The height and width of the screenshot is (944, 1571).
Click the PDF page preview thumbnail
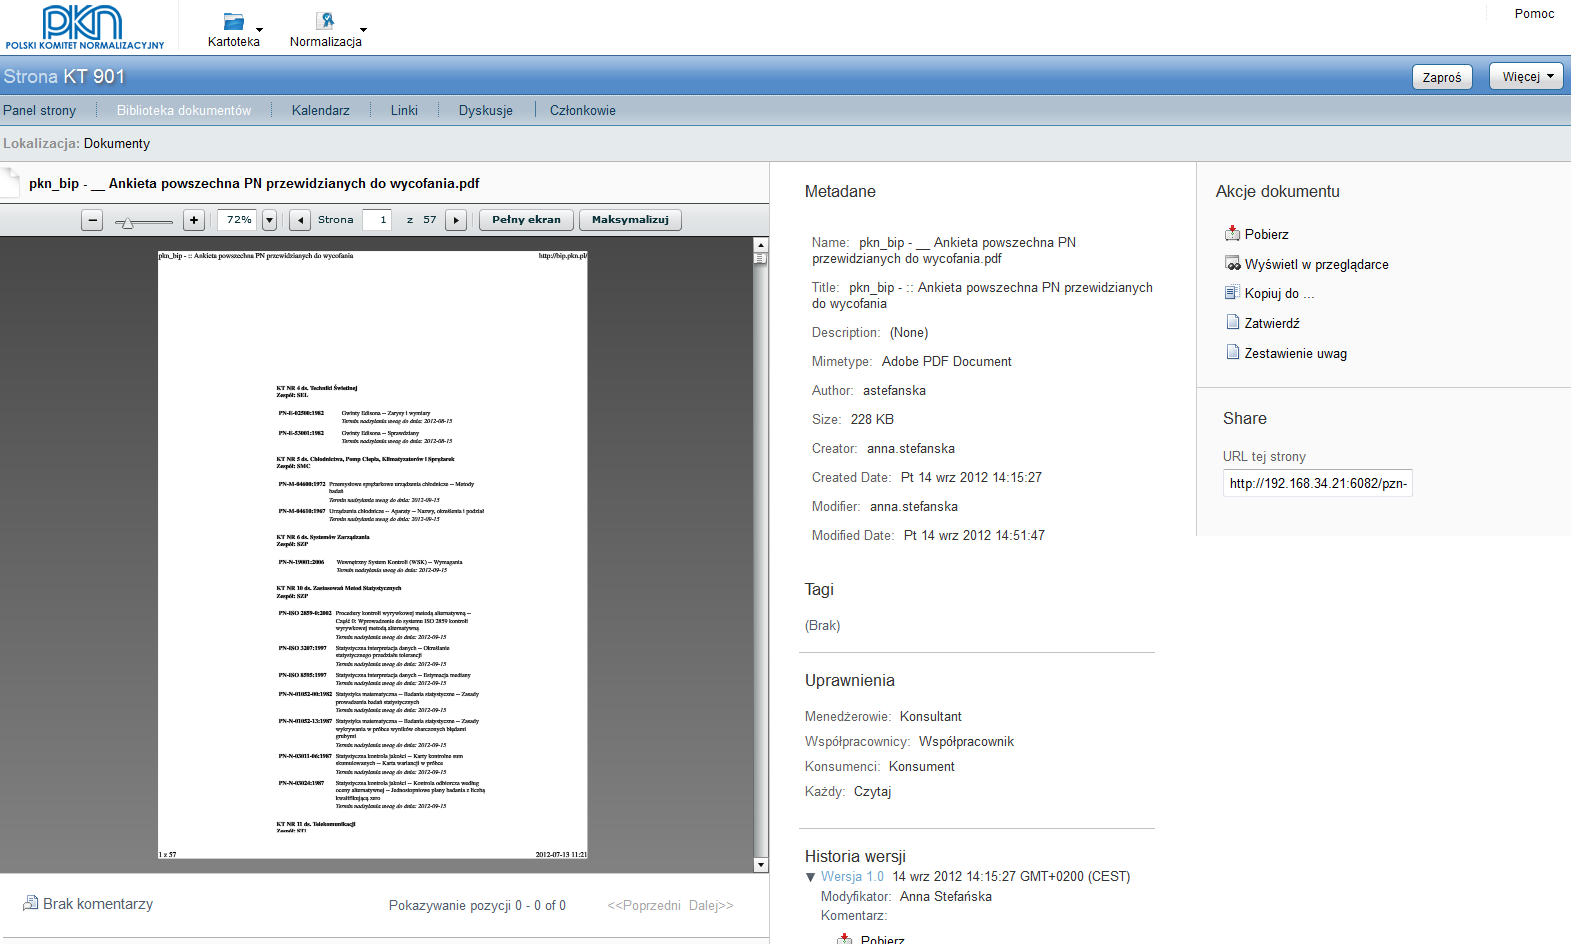click(373, 555)
